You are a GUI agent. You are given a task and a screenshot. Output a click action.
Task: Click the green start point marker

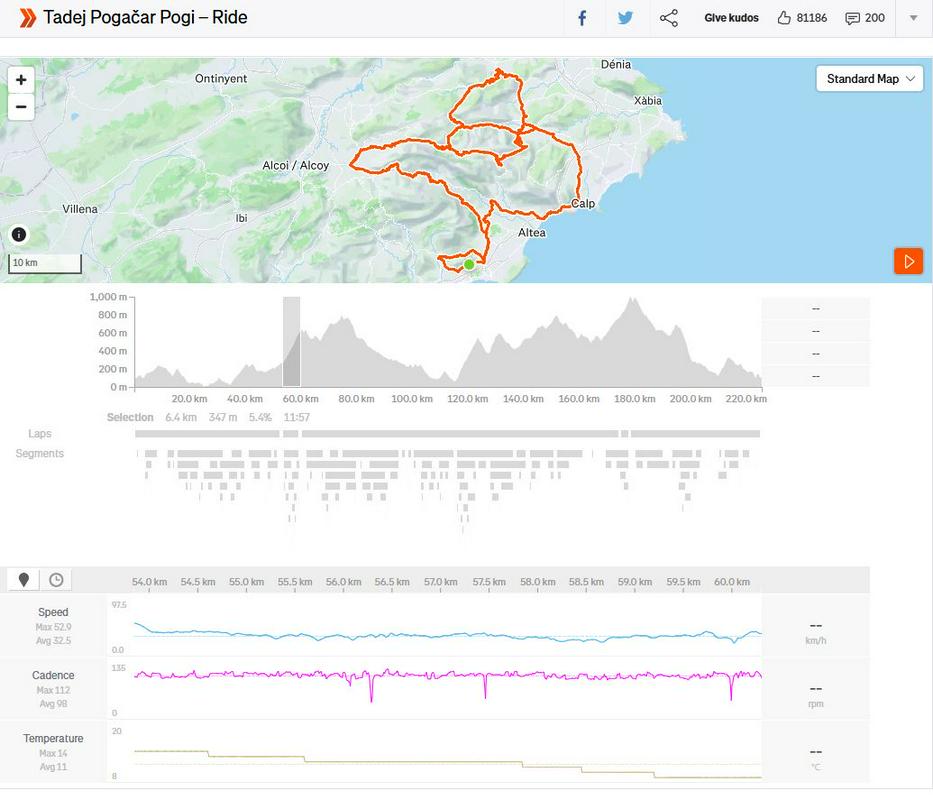(x=469, y=264)
